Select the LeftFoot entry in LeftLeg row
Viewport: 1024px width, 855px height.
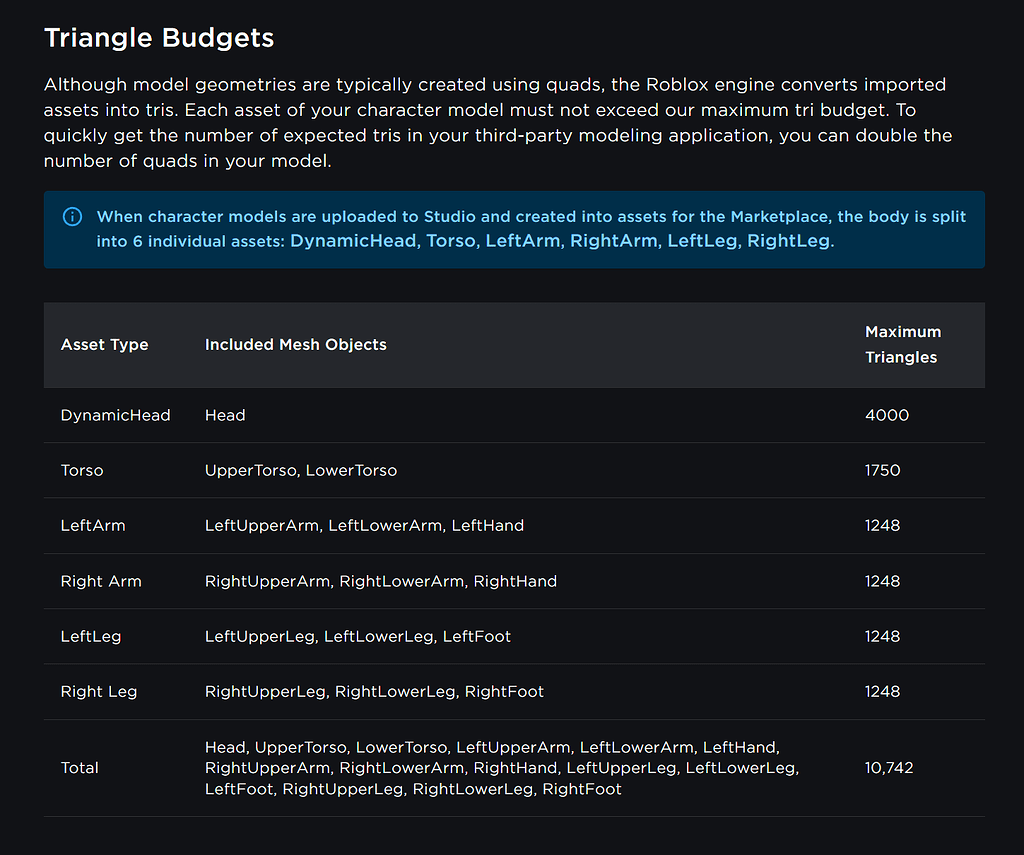tap(476, 636)
